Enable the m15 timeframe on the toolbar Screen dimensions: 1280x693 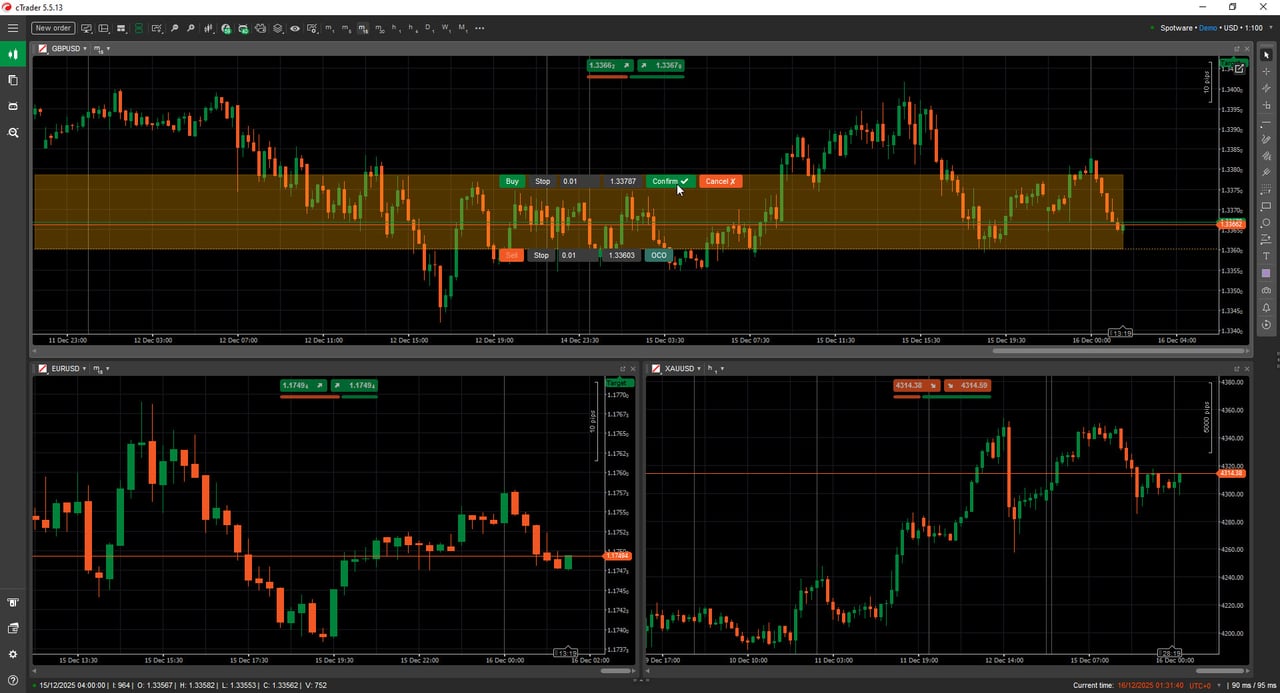coord(362,28)
